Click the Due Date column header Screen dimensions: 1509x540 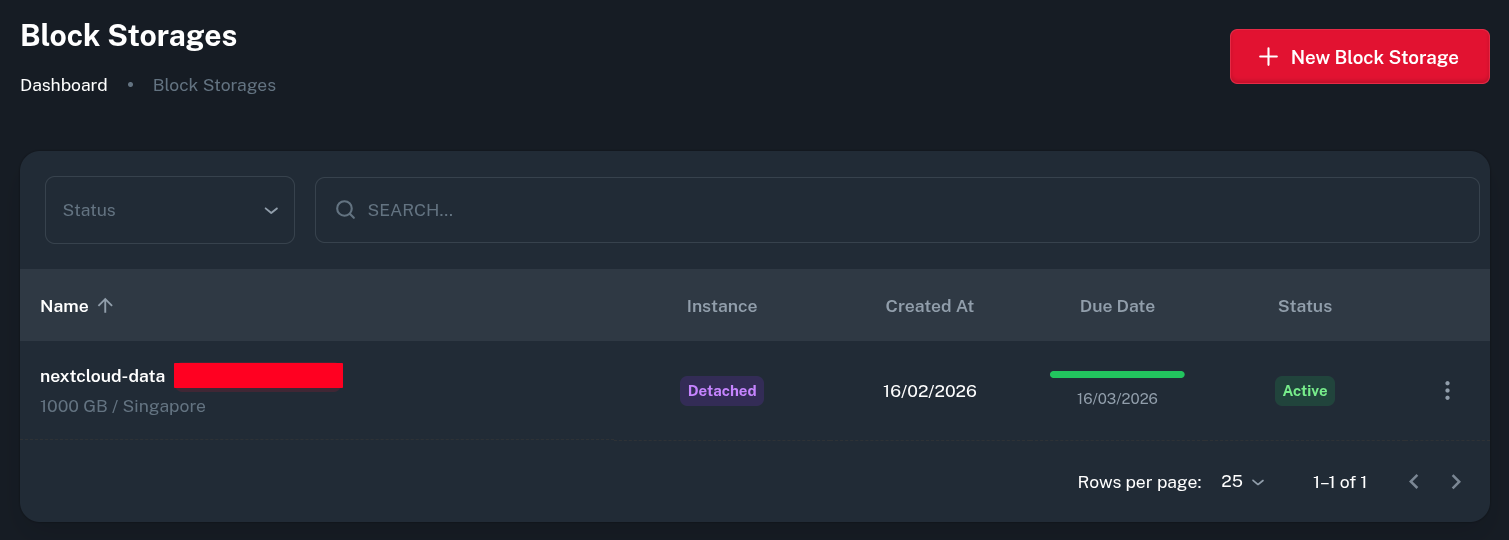(1117, 306)
